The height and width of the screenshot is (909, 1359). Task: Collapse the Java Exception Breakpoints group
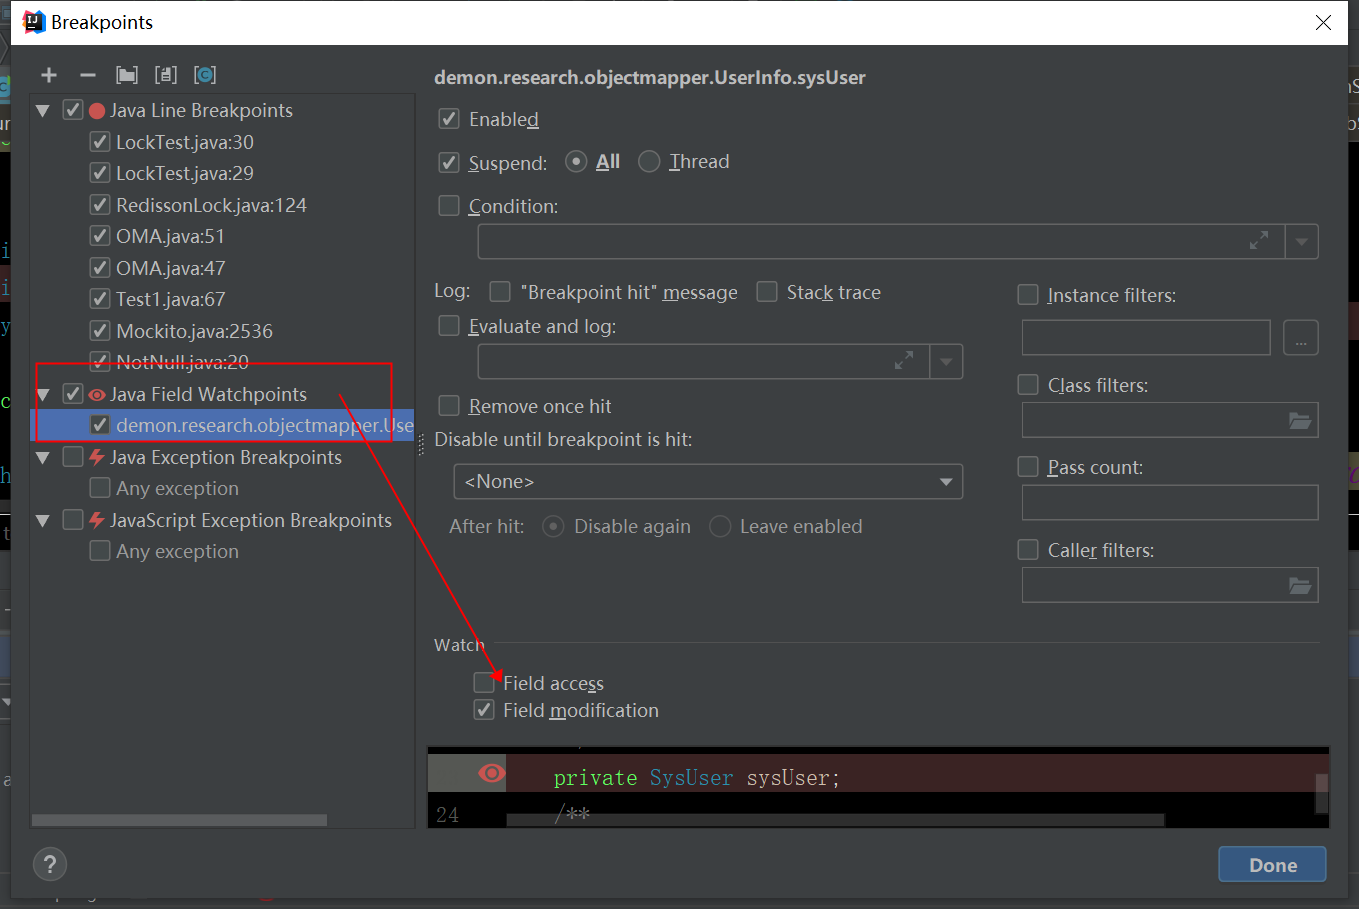(43, 458)
